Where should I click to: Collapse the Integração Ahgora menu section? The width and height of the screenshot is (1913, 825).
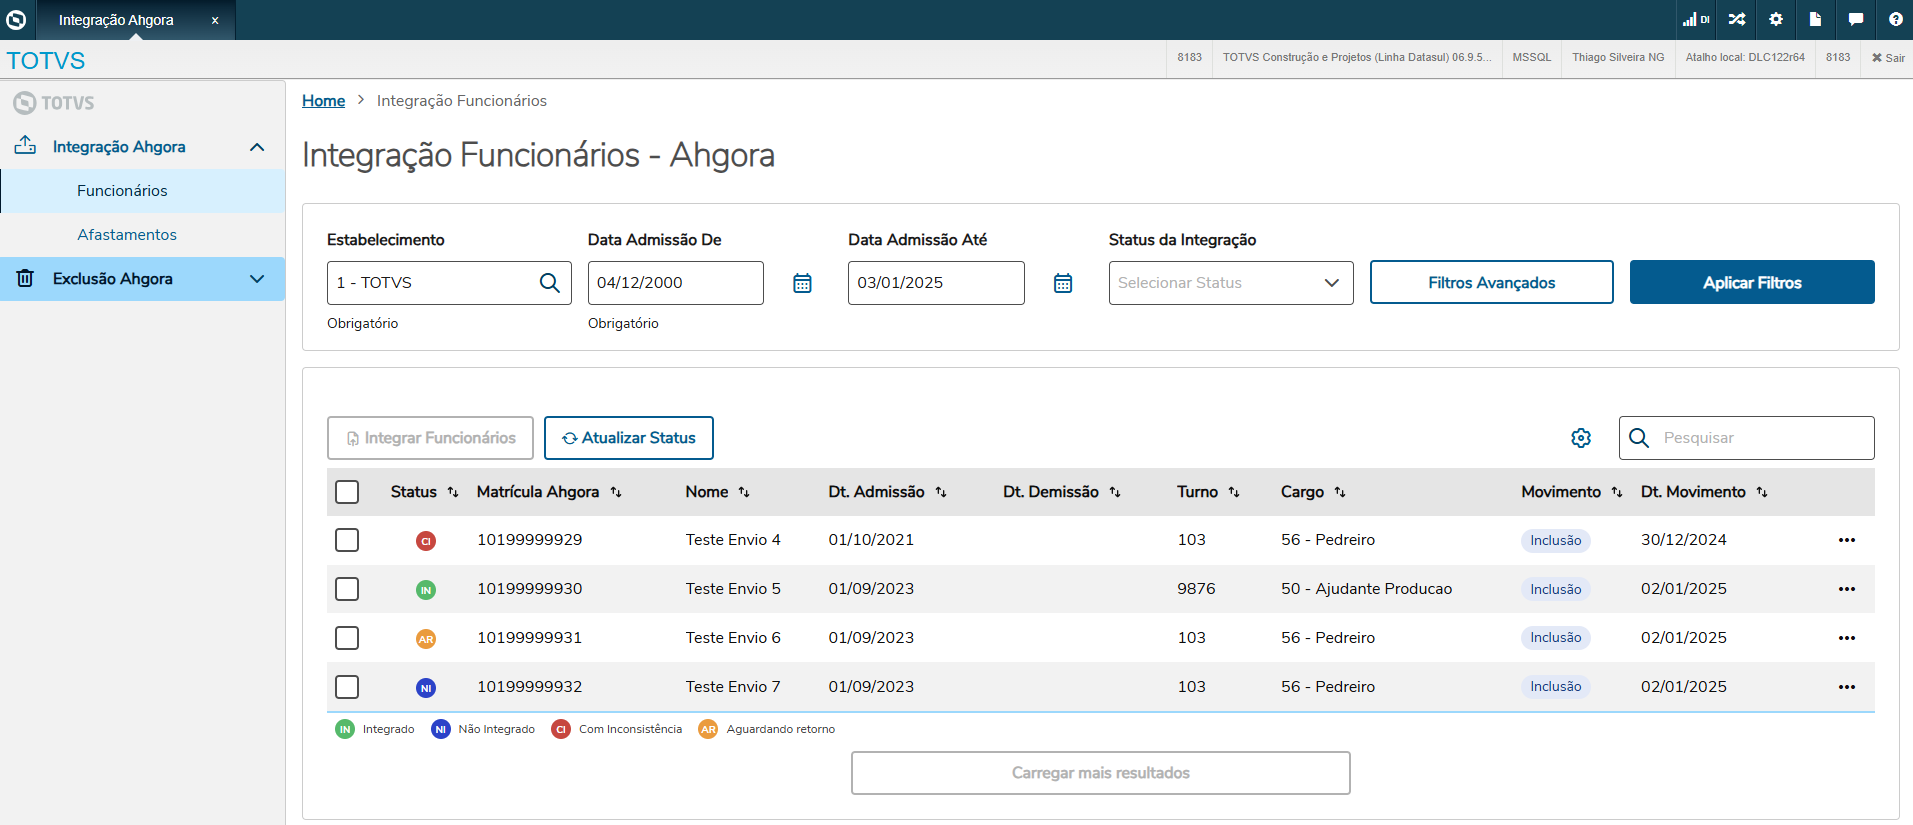click(257, 147)
